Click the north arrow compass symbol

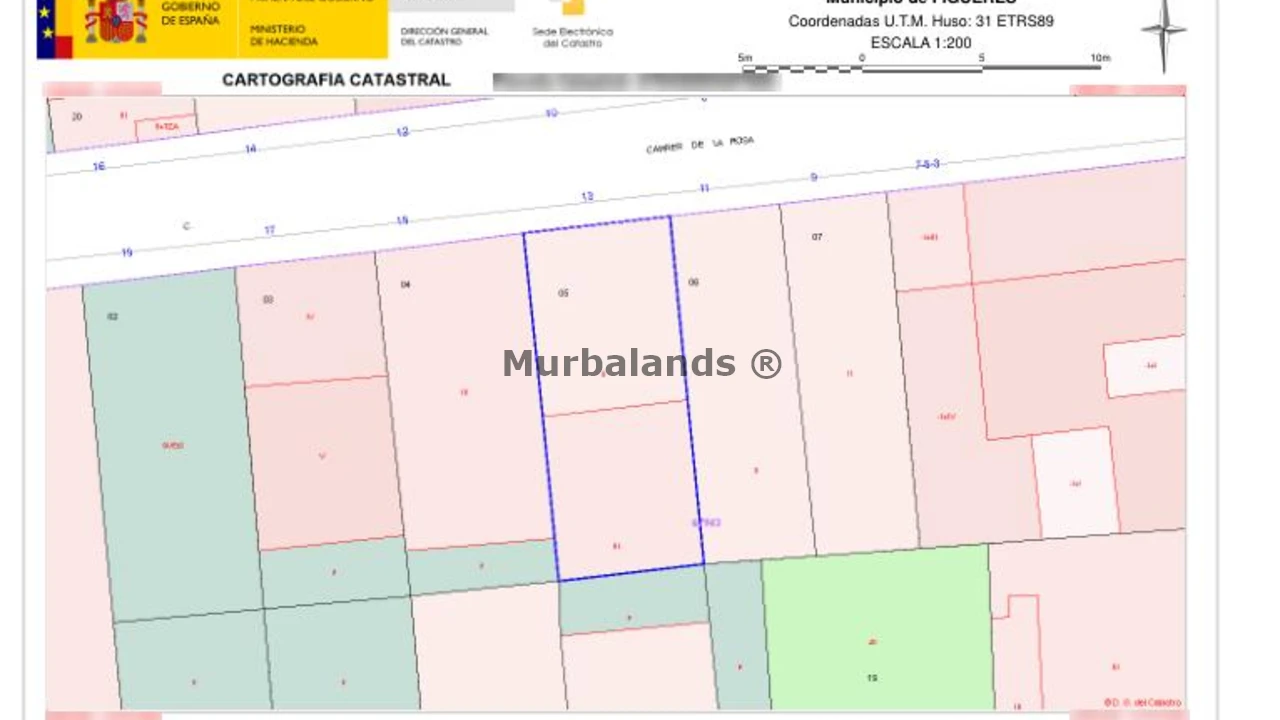[x=1163, y=32]
